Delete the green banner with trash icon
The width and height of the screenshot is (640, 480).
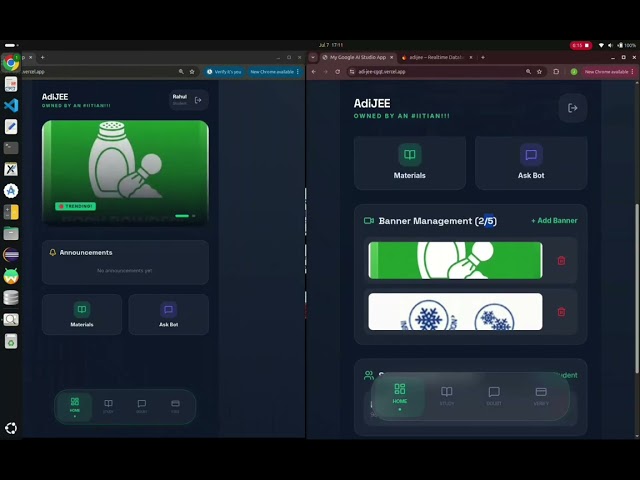pos(561,260)
